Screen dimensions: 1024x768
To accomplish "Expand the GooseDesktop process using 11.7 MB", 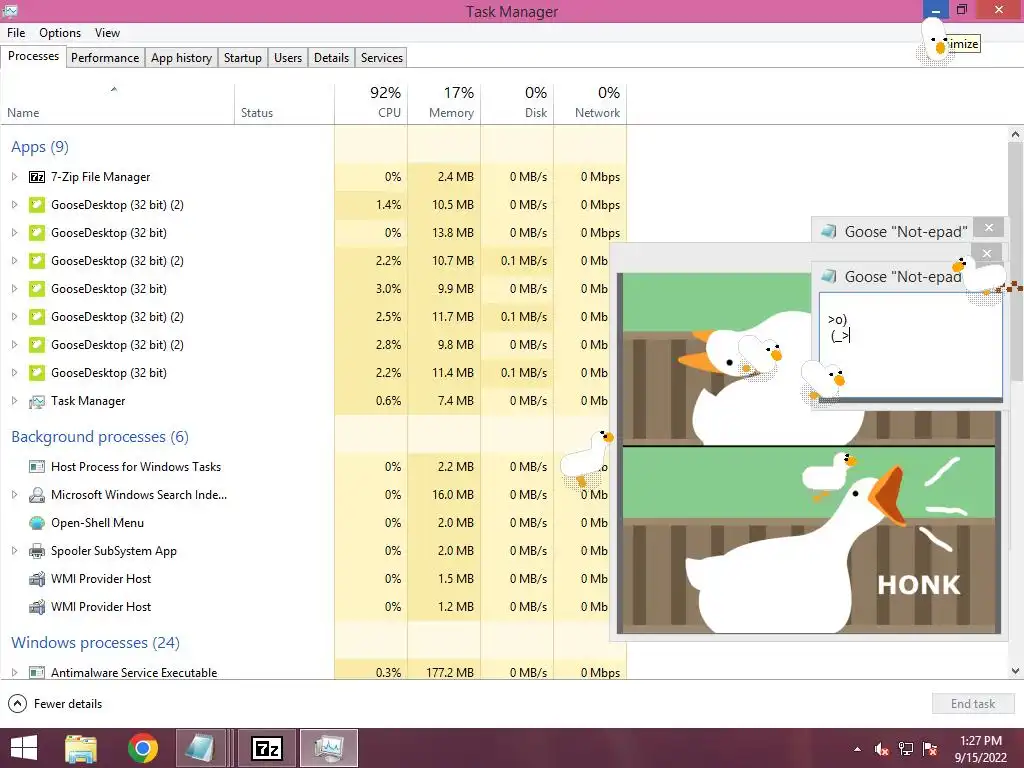I will click(14, 317).
